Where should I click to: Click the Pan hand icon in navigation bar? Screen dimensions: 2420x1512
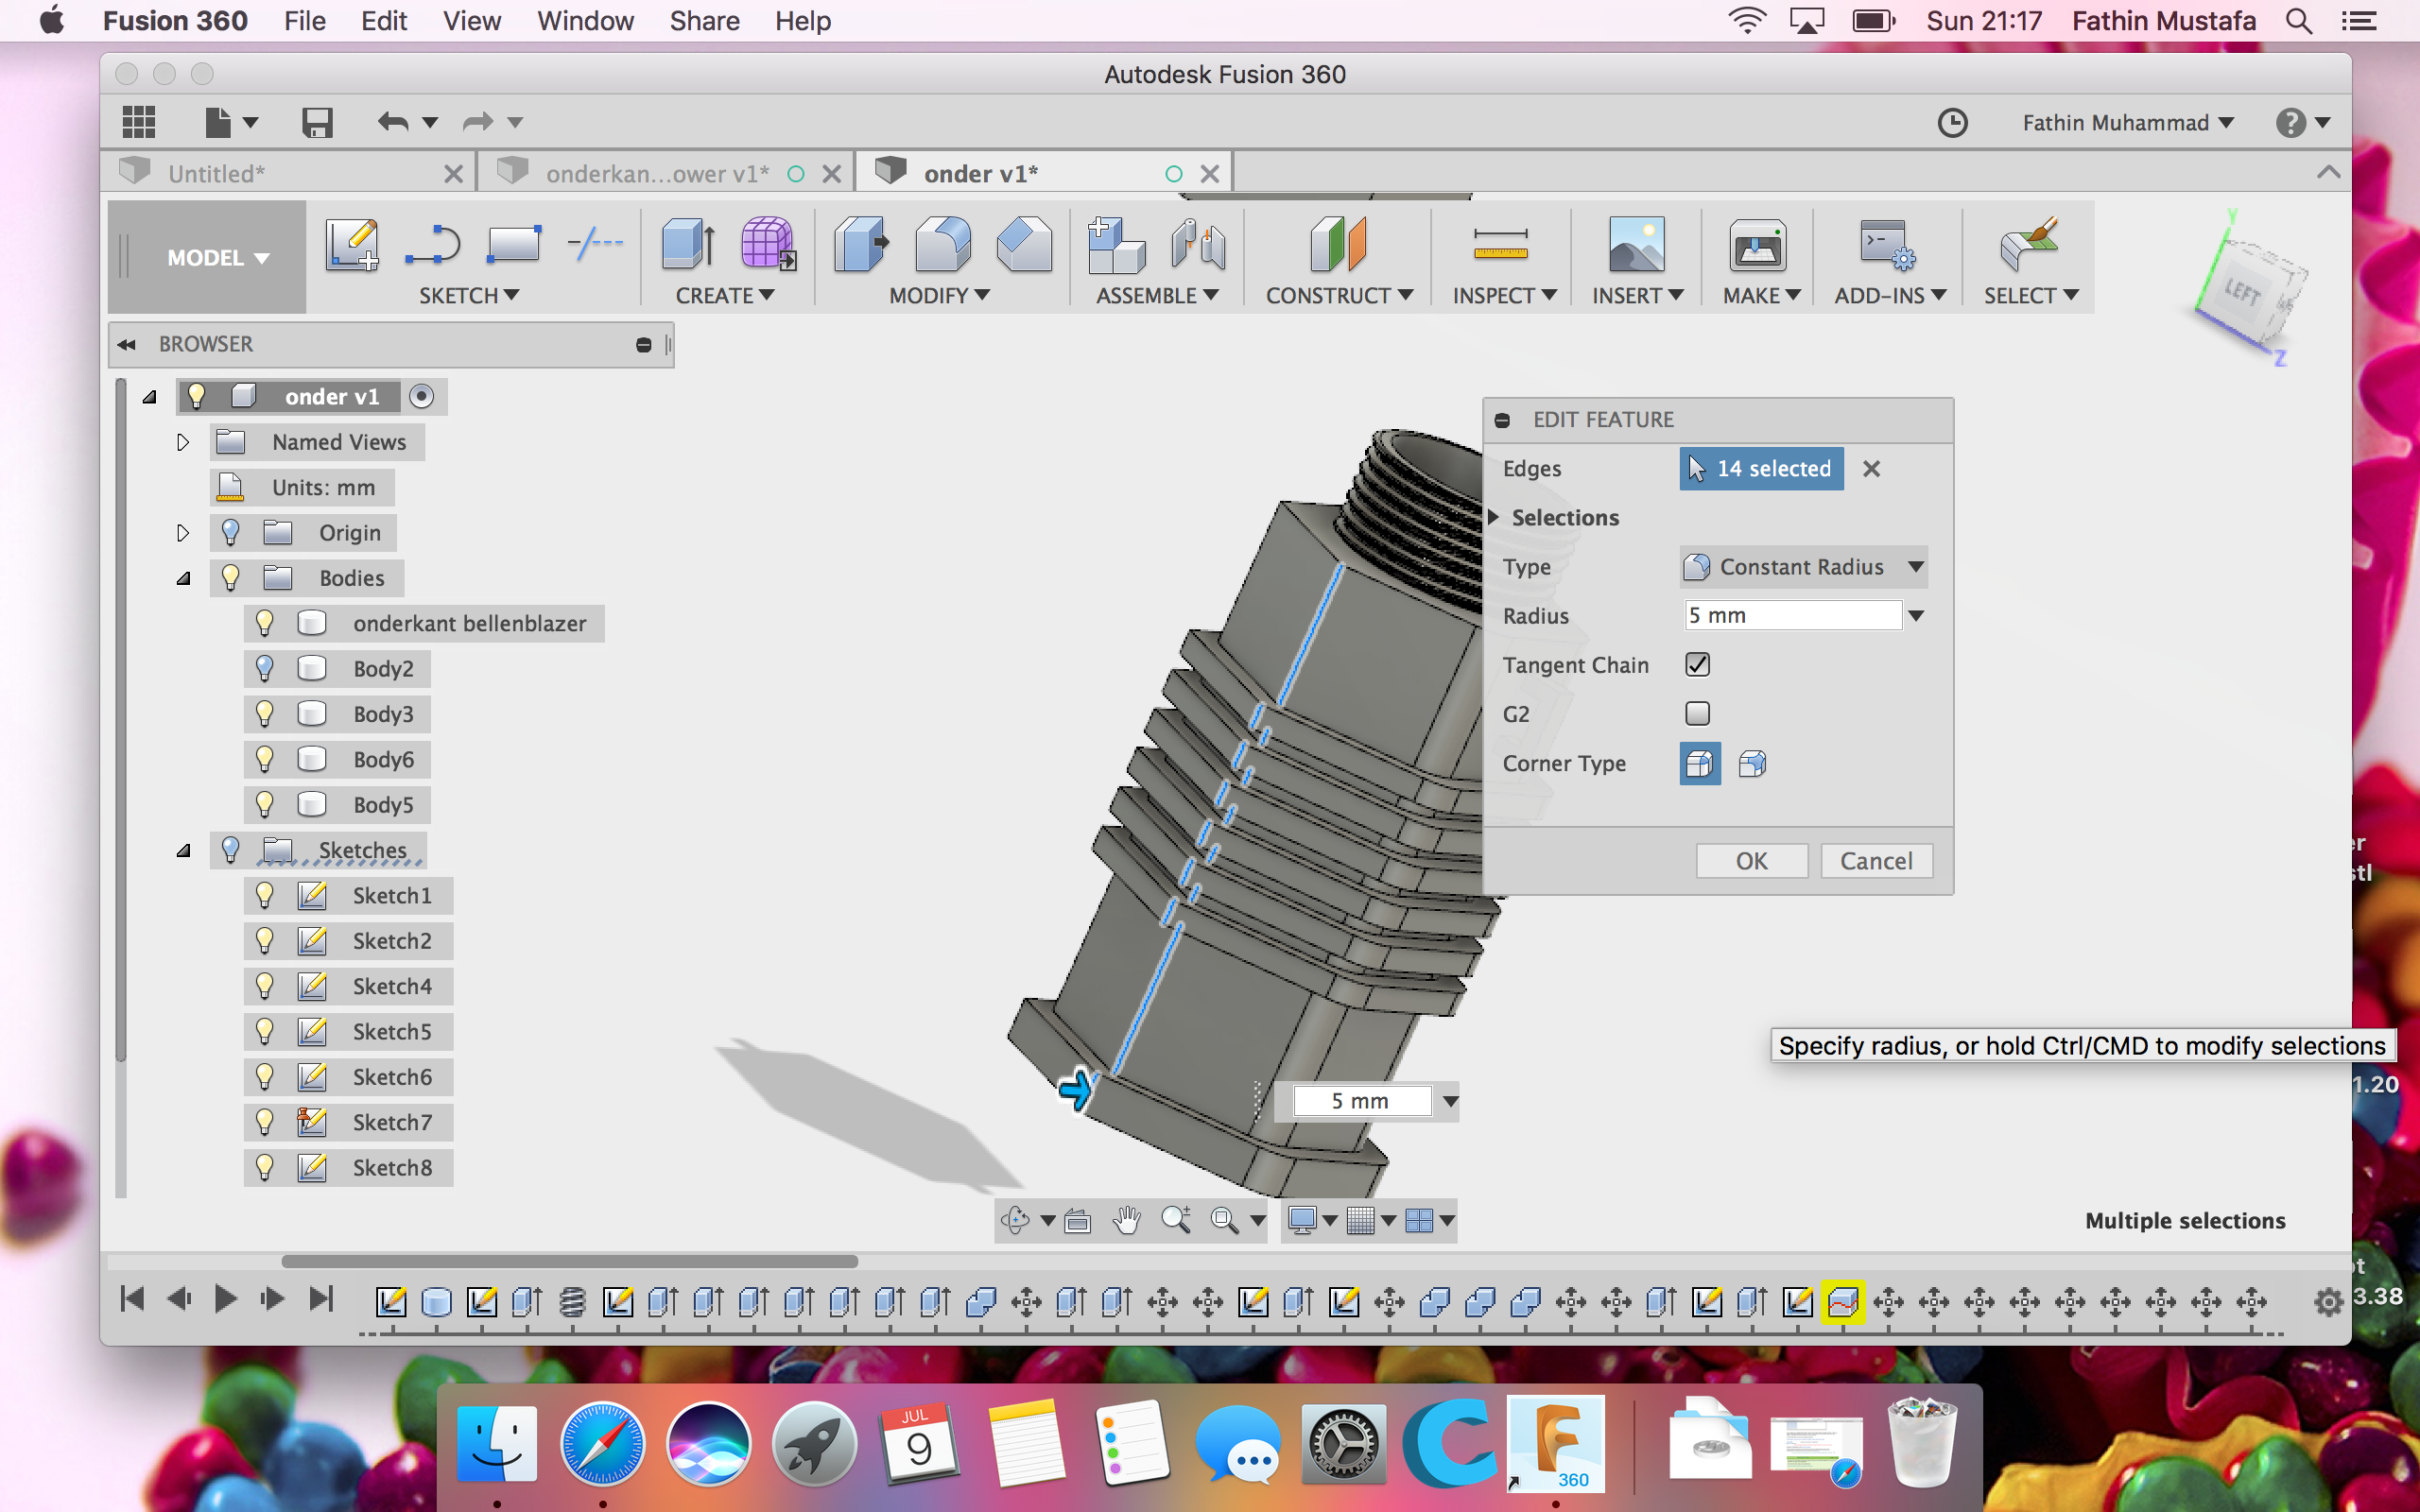pos(1127,1220)
